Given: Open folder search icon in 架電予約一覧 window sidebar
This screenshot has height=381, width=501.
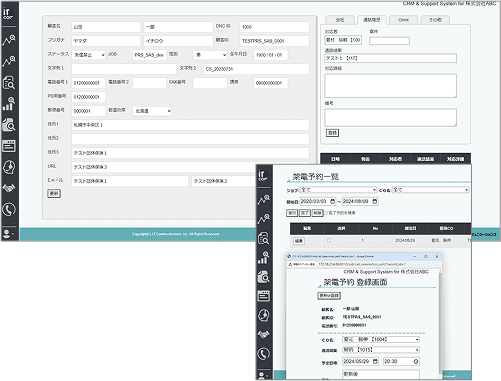Looking at the screenshot, I should (264, 277).
